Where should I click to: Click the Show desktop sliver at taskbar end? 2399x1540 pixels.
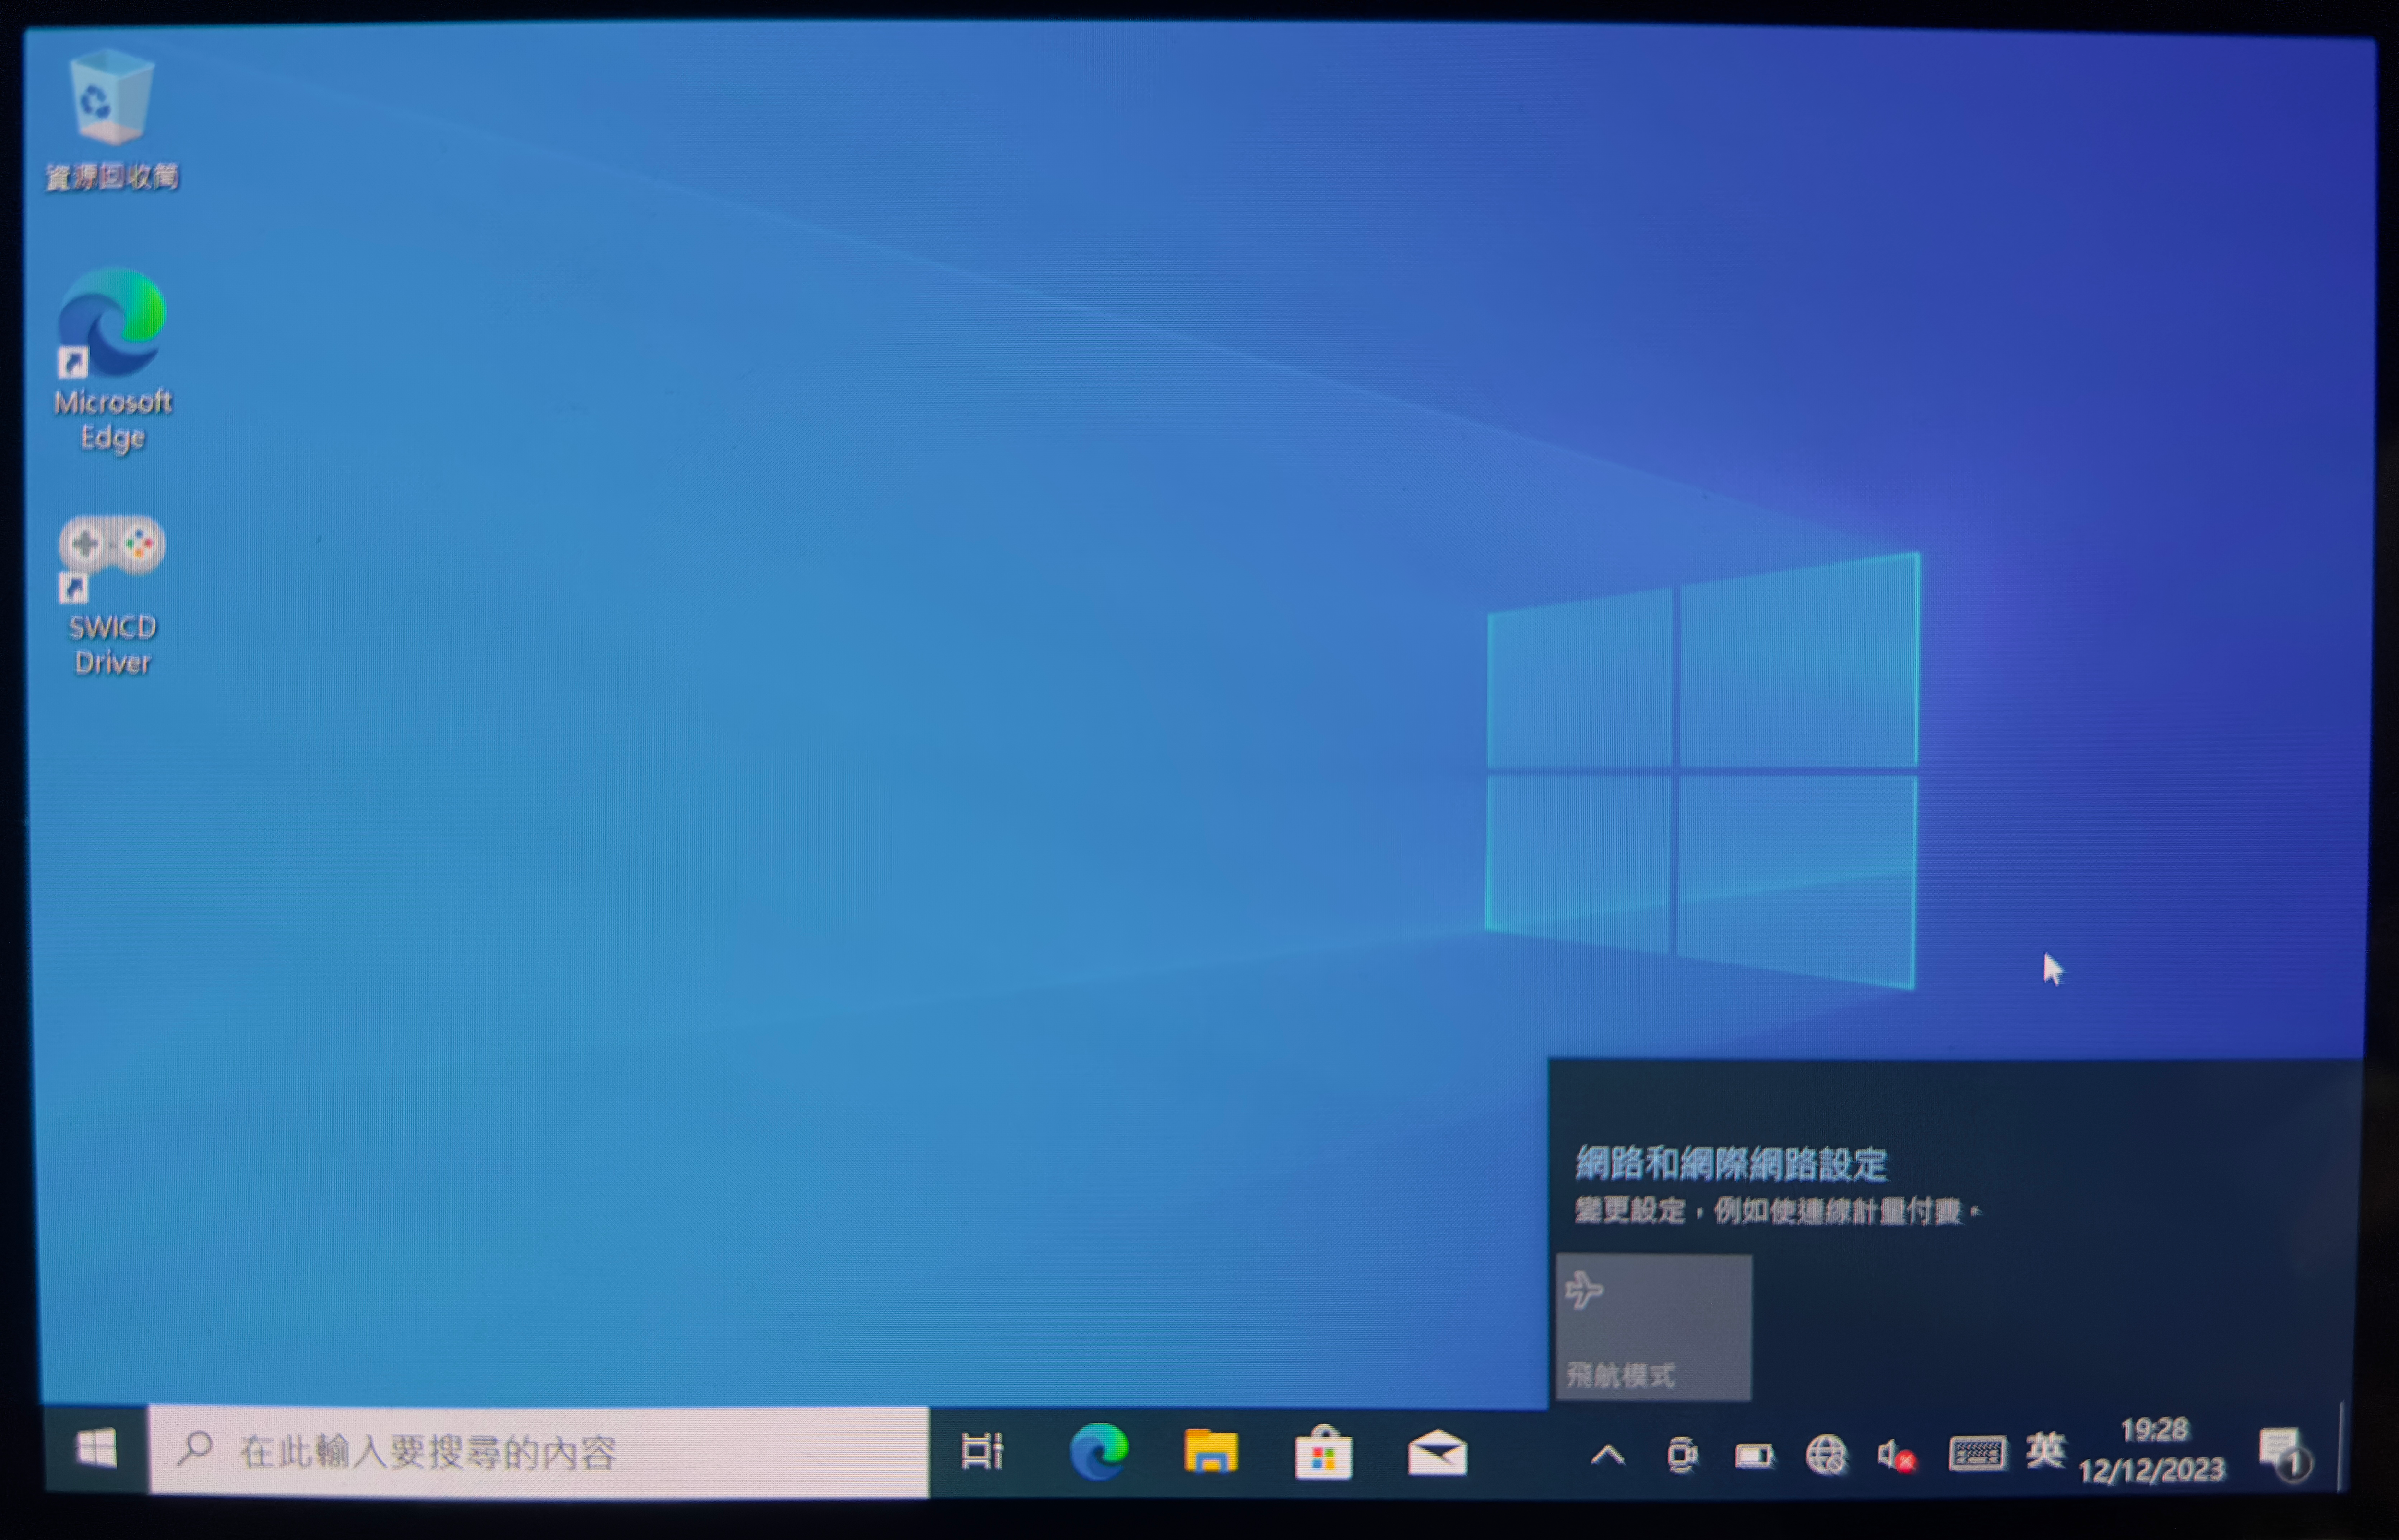(x=2342, y=1448)
